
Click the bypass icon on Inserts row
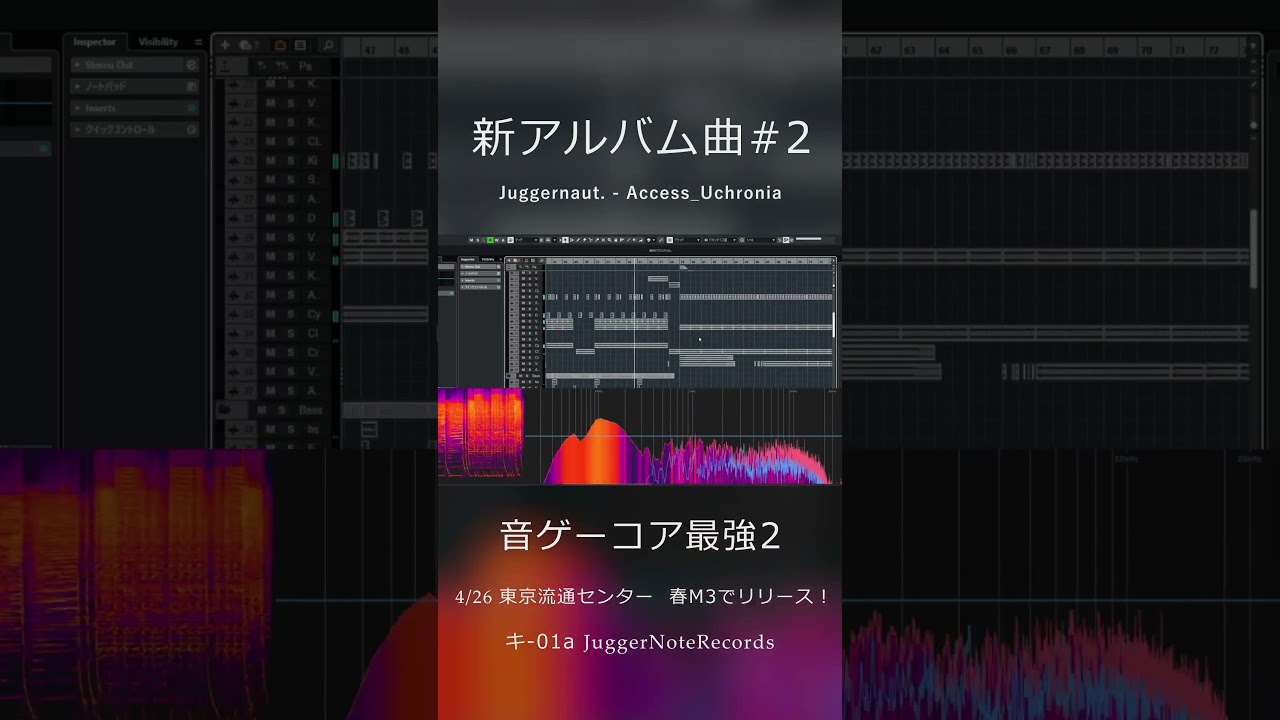[191, 108]
